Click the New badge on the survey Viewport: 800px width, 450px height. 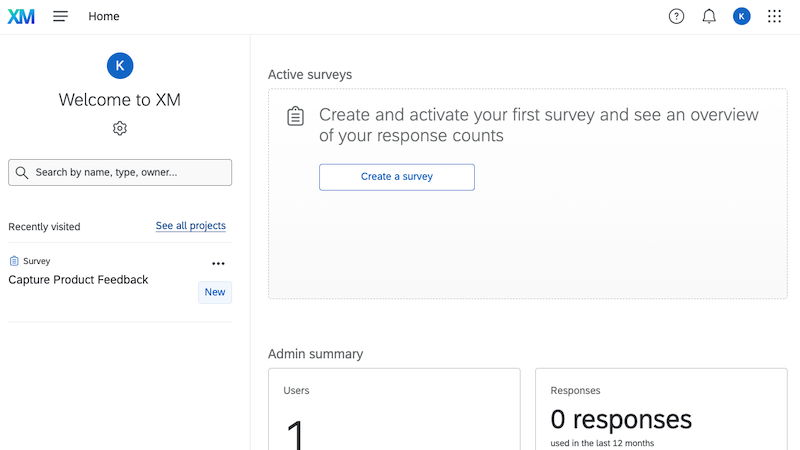[215, 292]
